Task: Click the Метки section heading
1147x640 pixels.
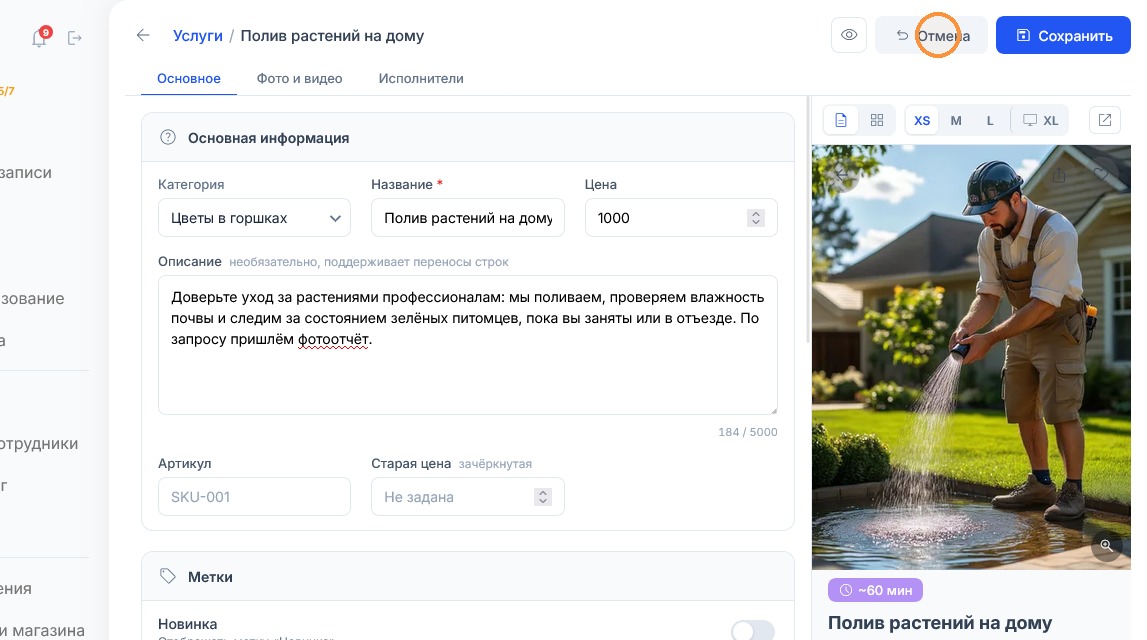Action: point(210,577)
